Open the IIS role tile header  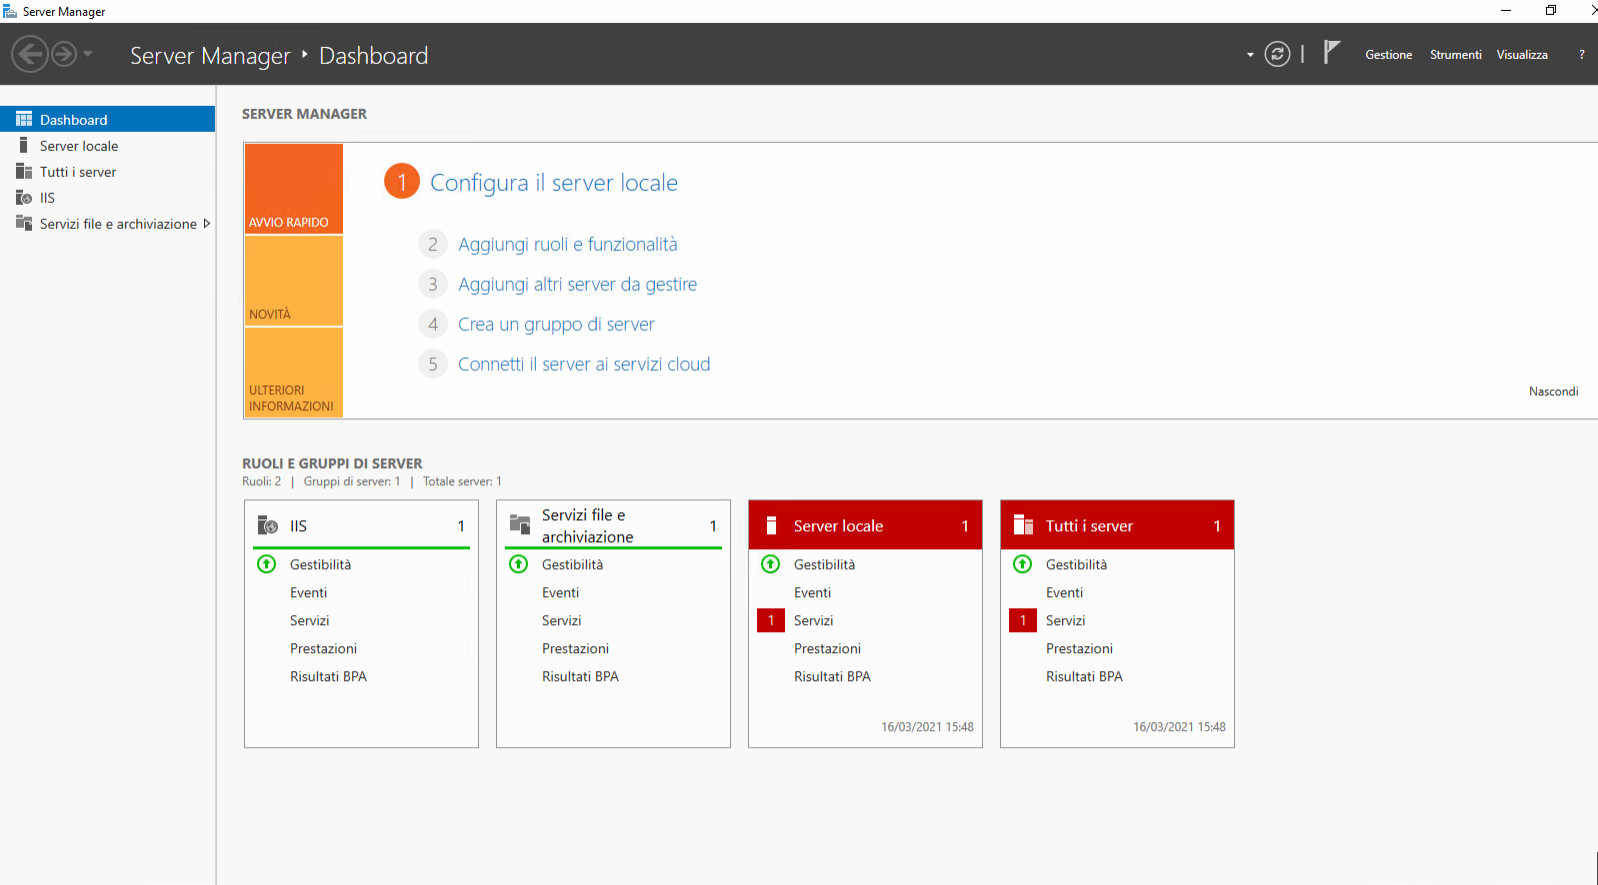[x=361, y=525]
